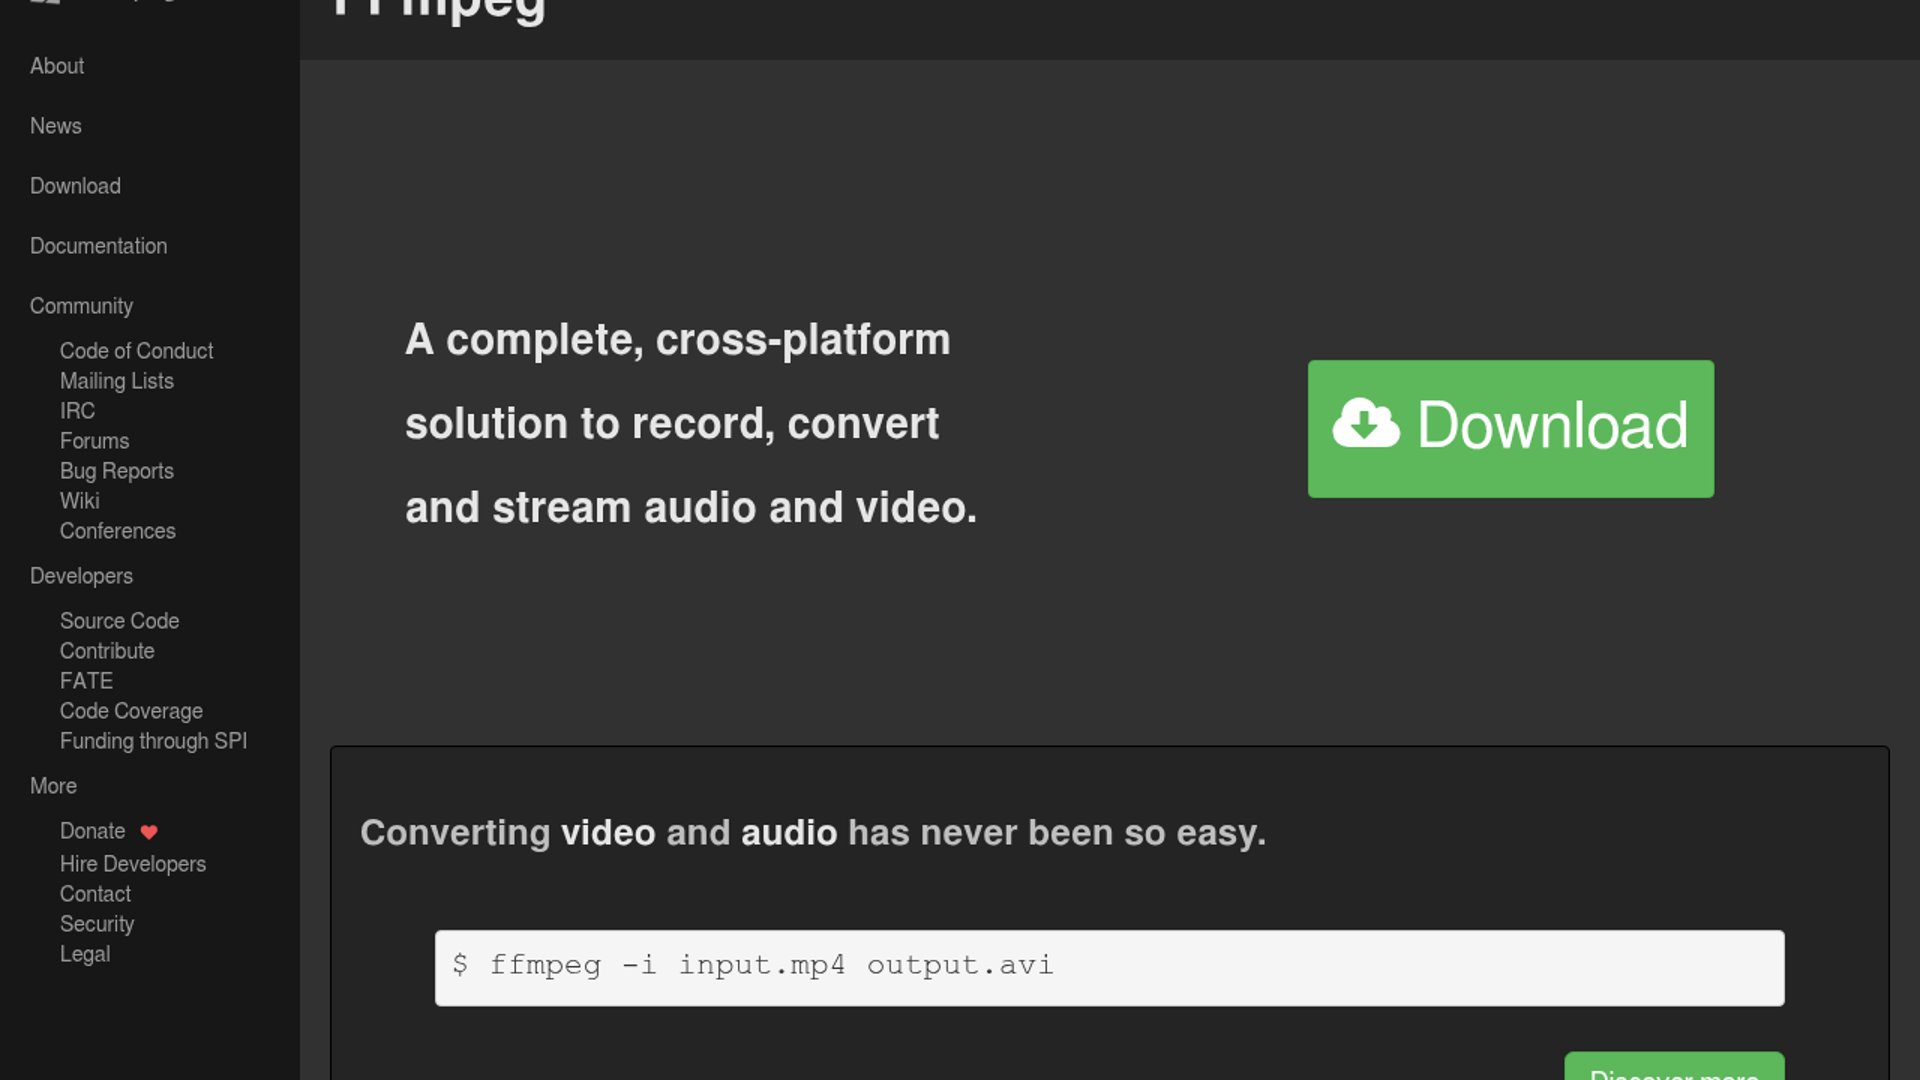Go to the News section

(56, 126)
